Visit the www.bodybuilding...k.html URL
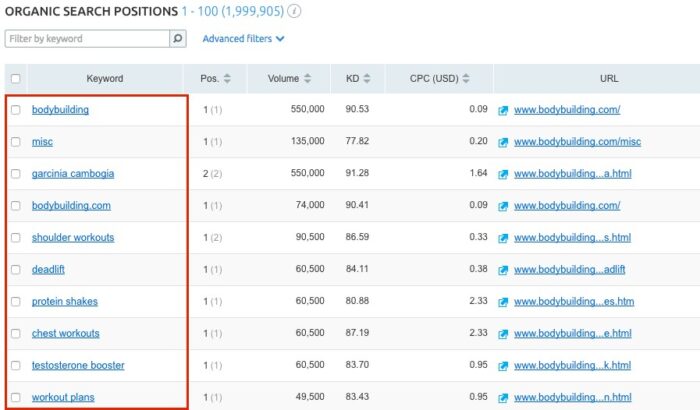Image resolution: width=700 pixels, height=410 pixels. point(572,366)
